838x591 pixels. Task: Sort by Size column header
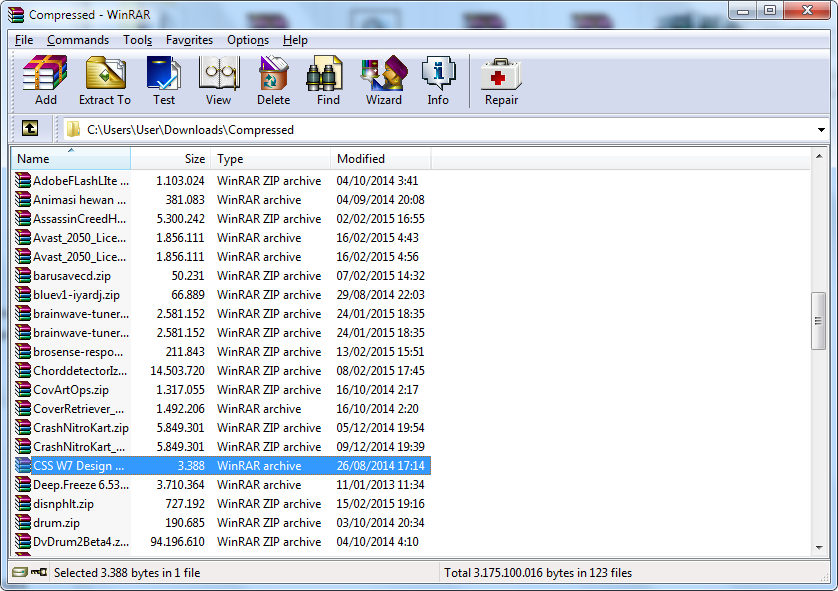click(x=171, y=159)
